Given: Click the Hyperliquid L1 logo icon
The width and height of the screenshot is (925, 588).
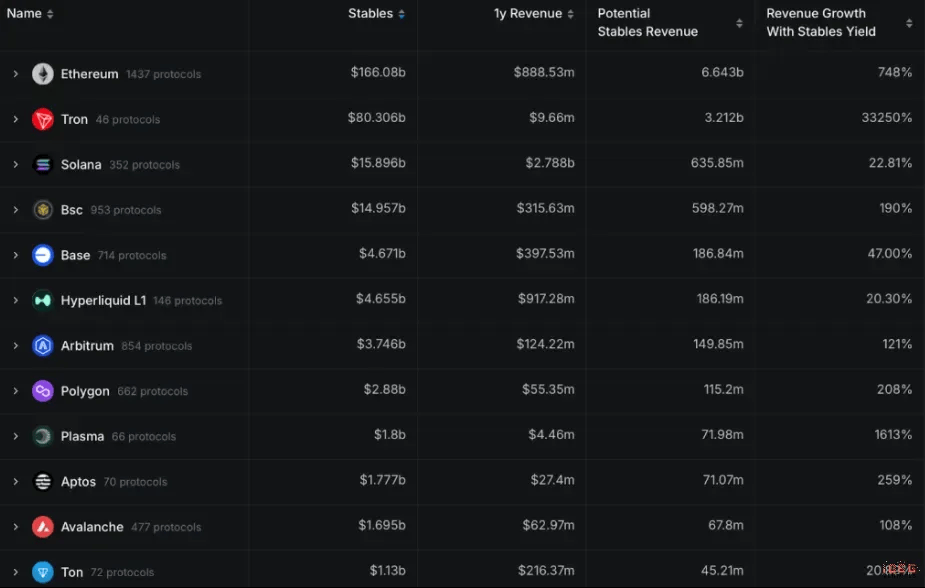Looking at the screenshot, I should [42, 300].
